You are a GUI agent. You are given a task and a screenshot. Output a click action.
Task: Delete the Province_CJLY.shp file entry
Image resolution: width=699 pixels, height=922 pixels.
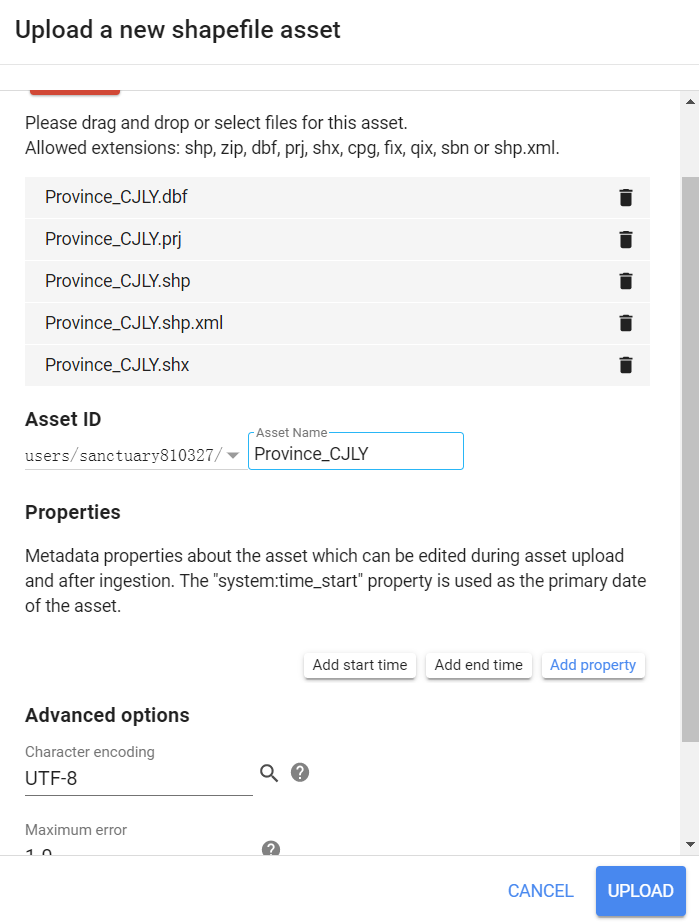(626, 281)
